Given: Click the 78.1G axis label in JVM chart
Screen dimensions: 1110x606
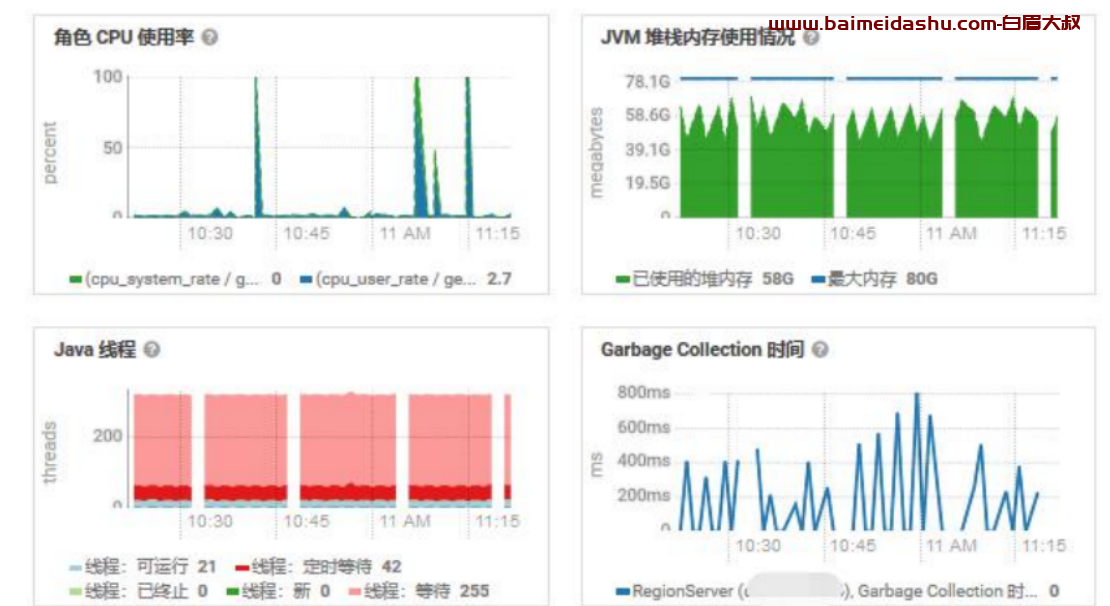Looking at the screenshot, I should click(x=647, y=82).
